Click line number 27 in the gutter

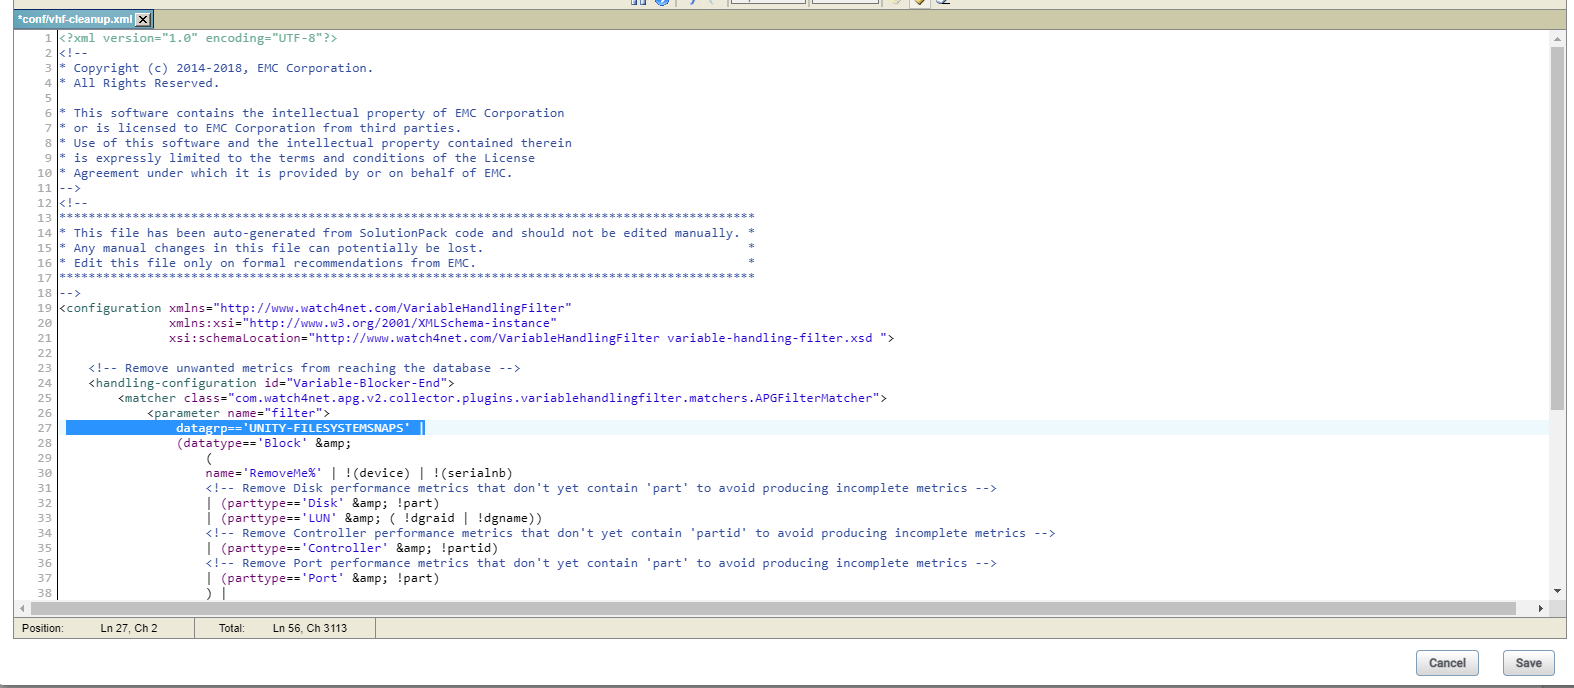coord(44,428)
